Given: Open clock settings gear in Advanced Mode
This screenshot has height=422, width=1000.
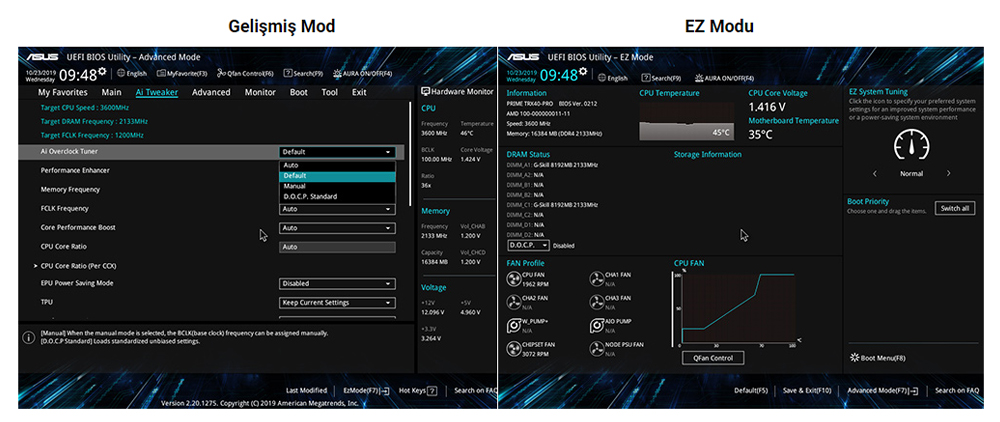Looking at the screenshot, I should coord(102,71).
